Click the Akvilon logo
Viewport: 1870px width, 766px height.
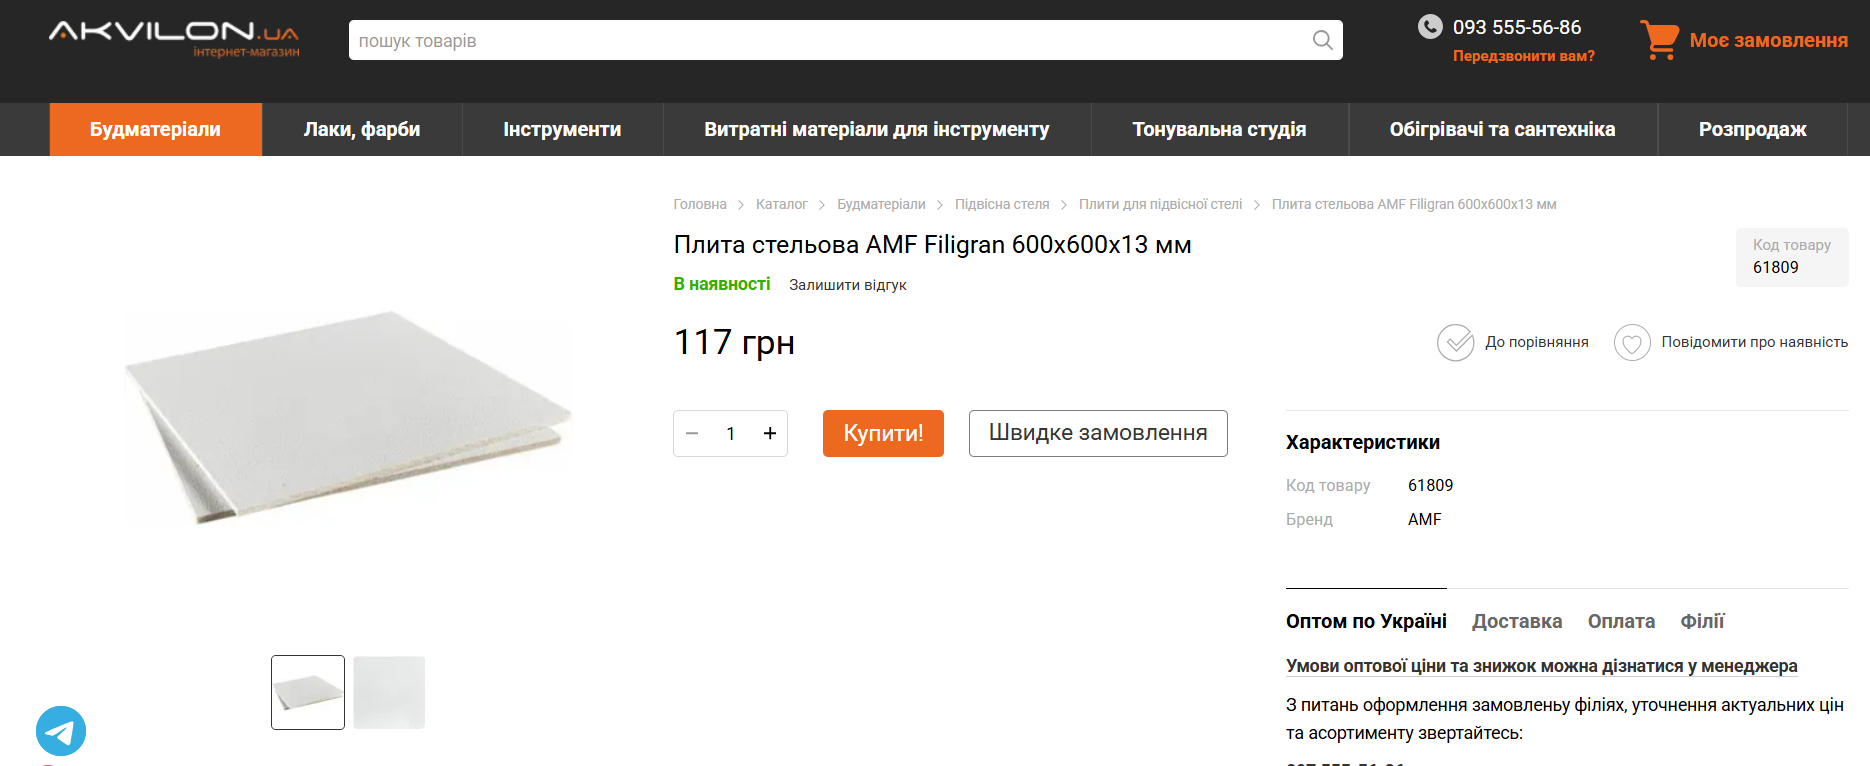coord(174,38)
